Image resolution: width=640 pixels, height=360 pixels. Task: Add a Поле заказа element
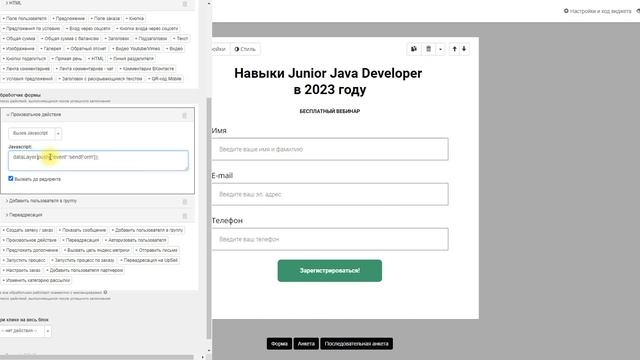(105, 18)
